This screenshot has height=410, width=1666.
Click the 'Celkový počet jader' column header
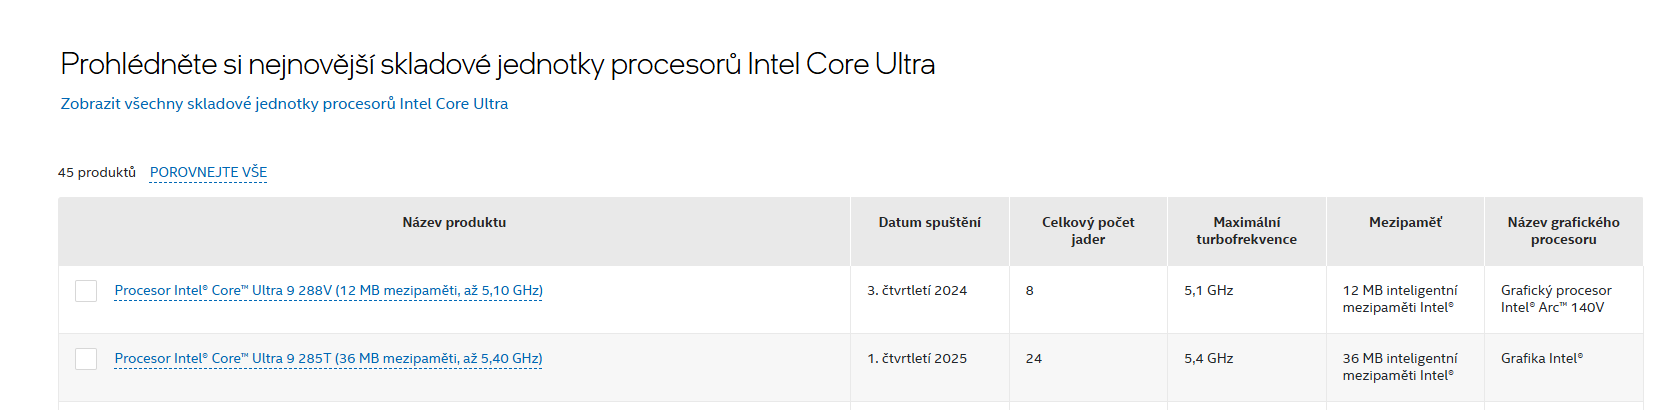1088,231
